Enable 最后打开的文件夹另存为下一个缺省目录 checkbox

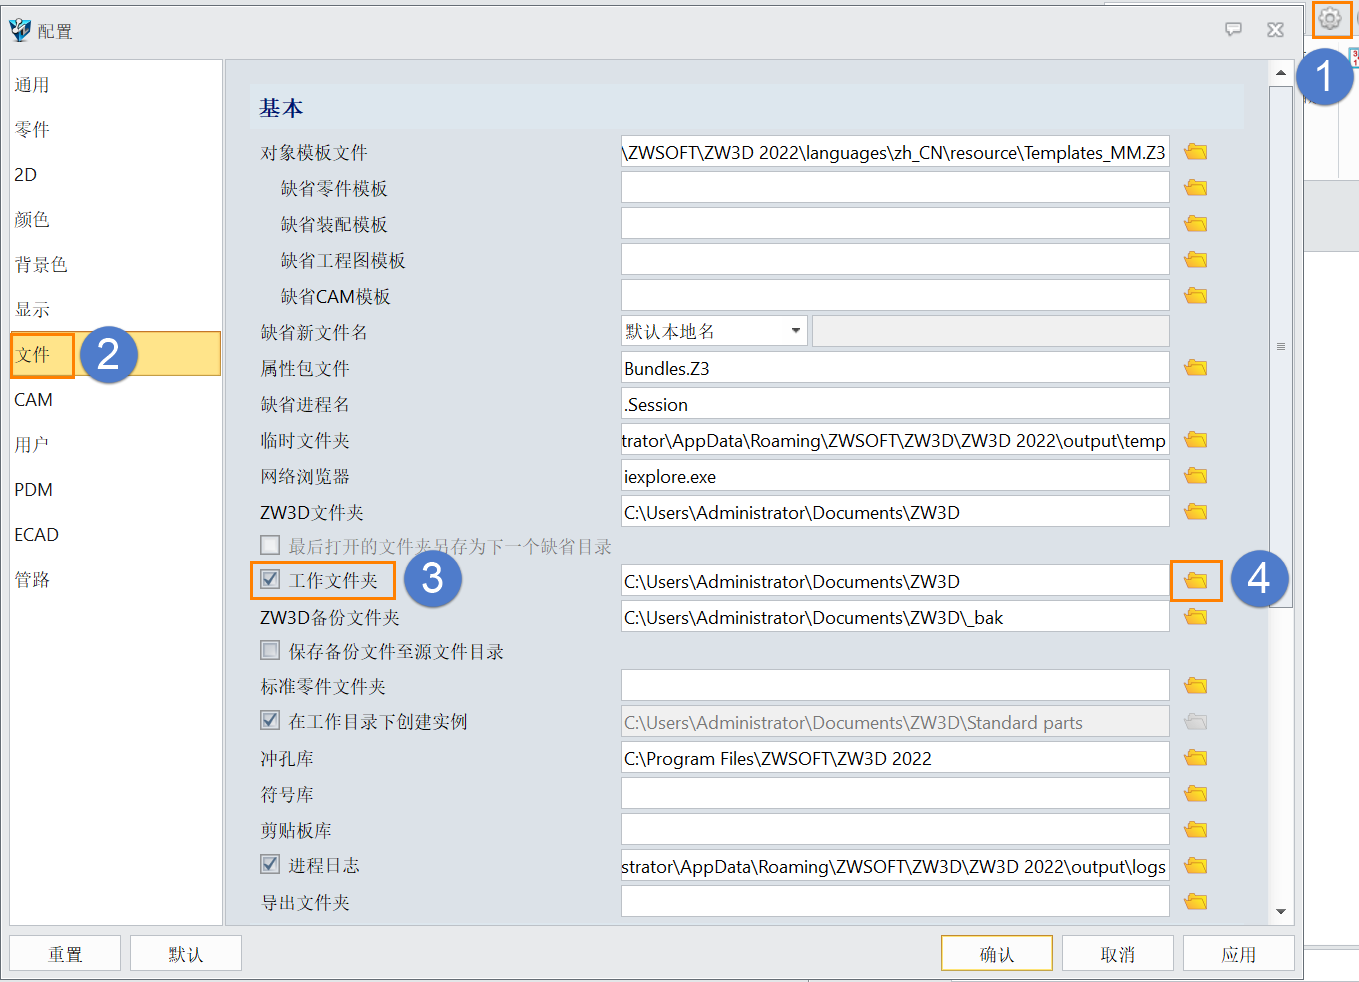point(270,545)
